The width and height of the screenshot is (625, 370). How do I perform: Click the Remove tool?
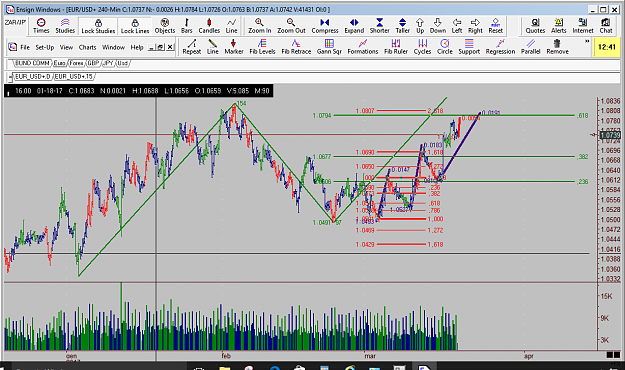pos(557,47)
